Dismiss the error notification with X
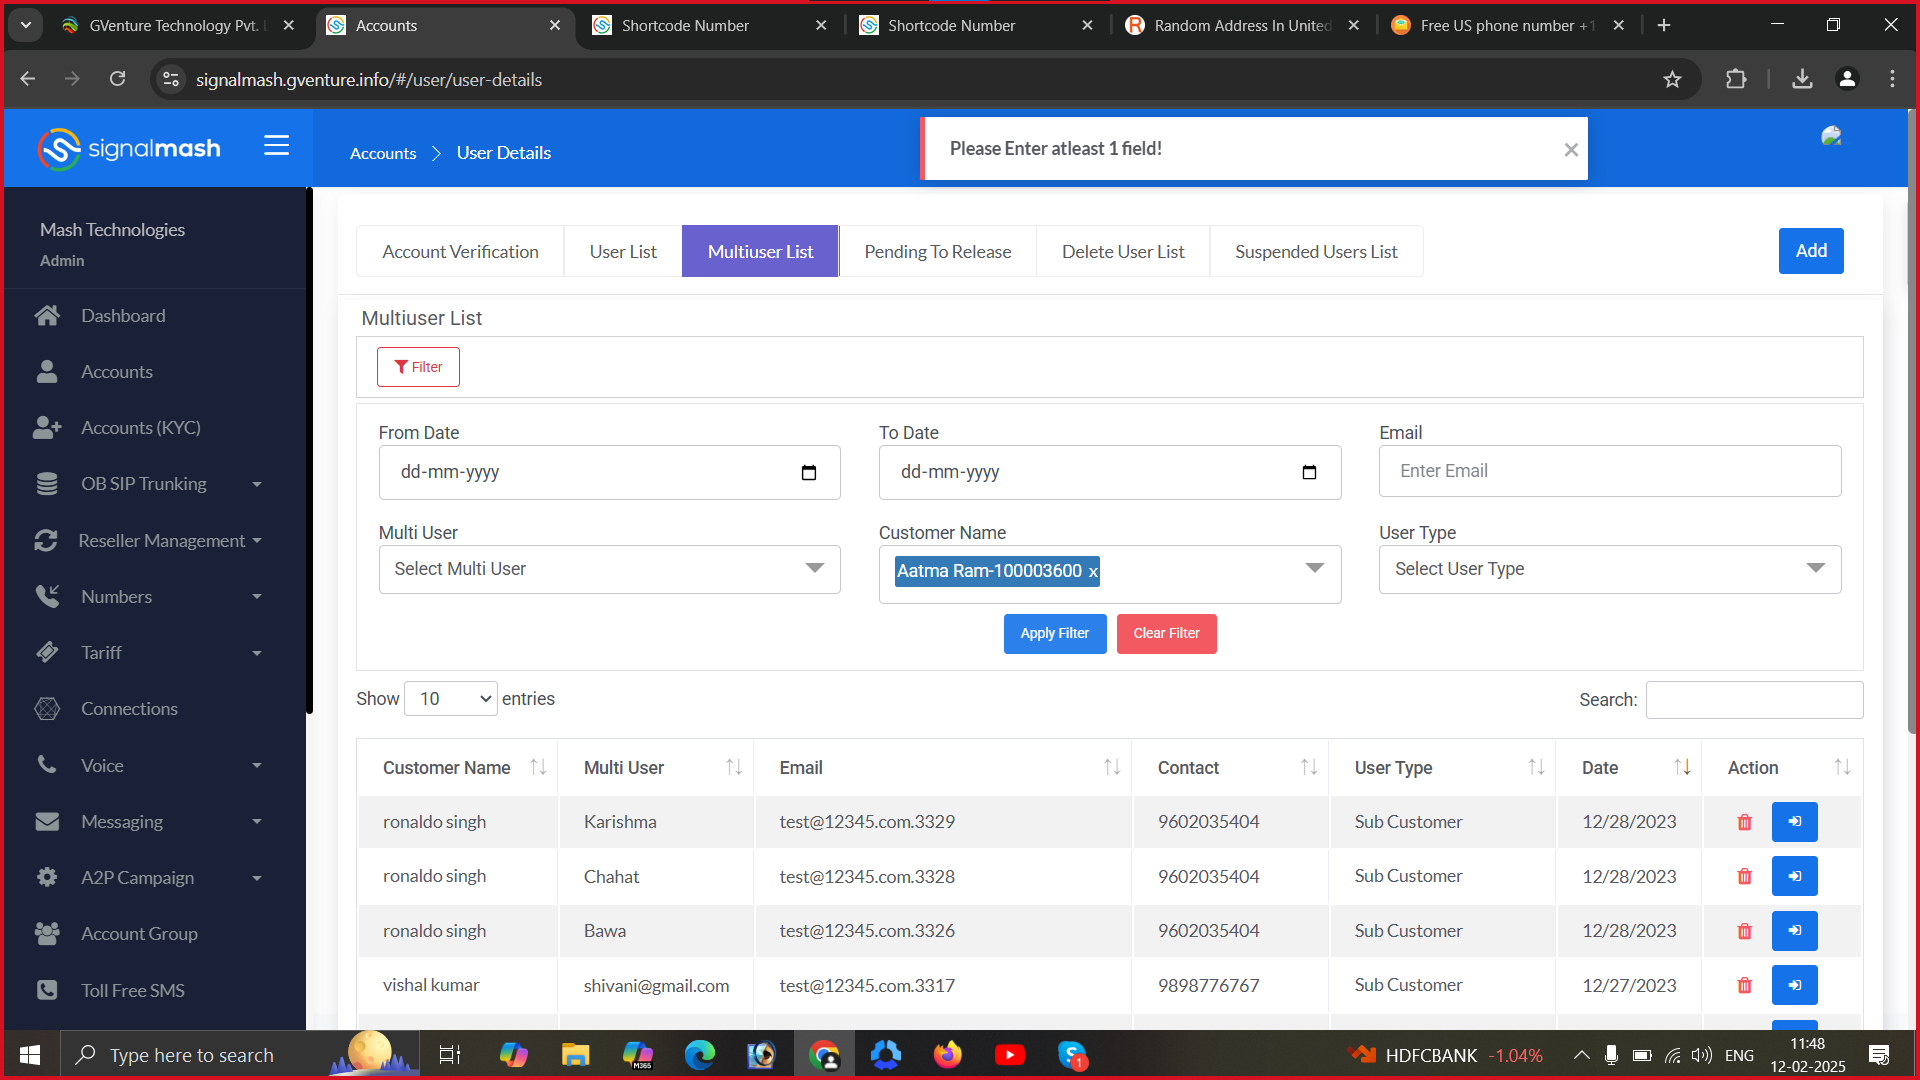This screenshot has height=1080, width=1920. [x=1571, y=150]
